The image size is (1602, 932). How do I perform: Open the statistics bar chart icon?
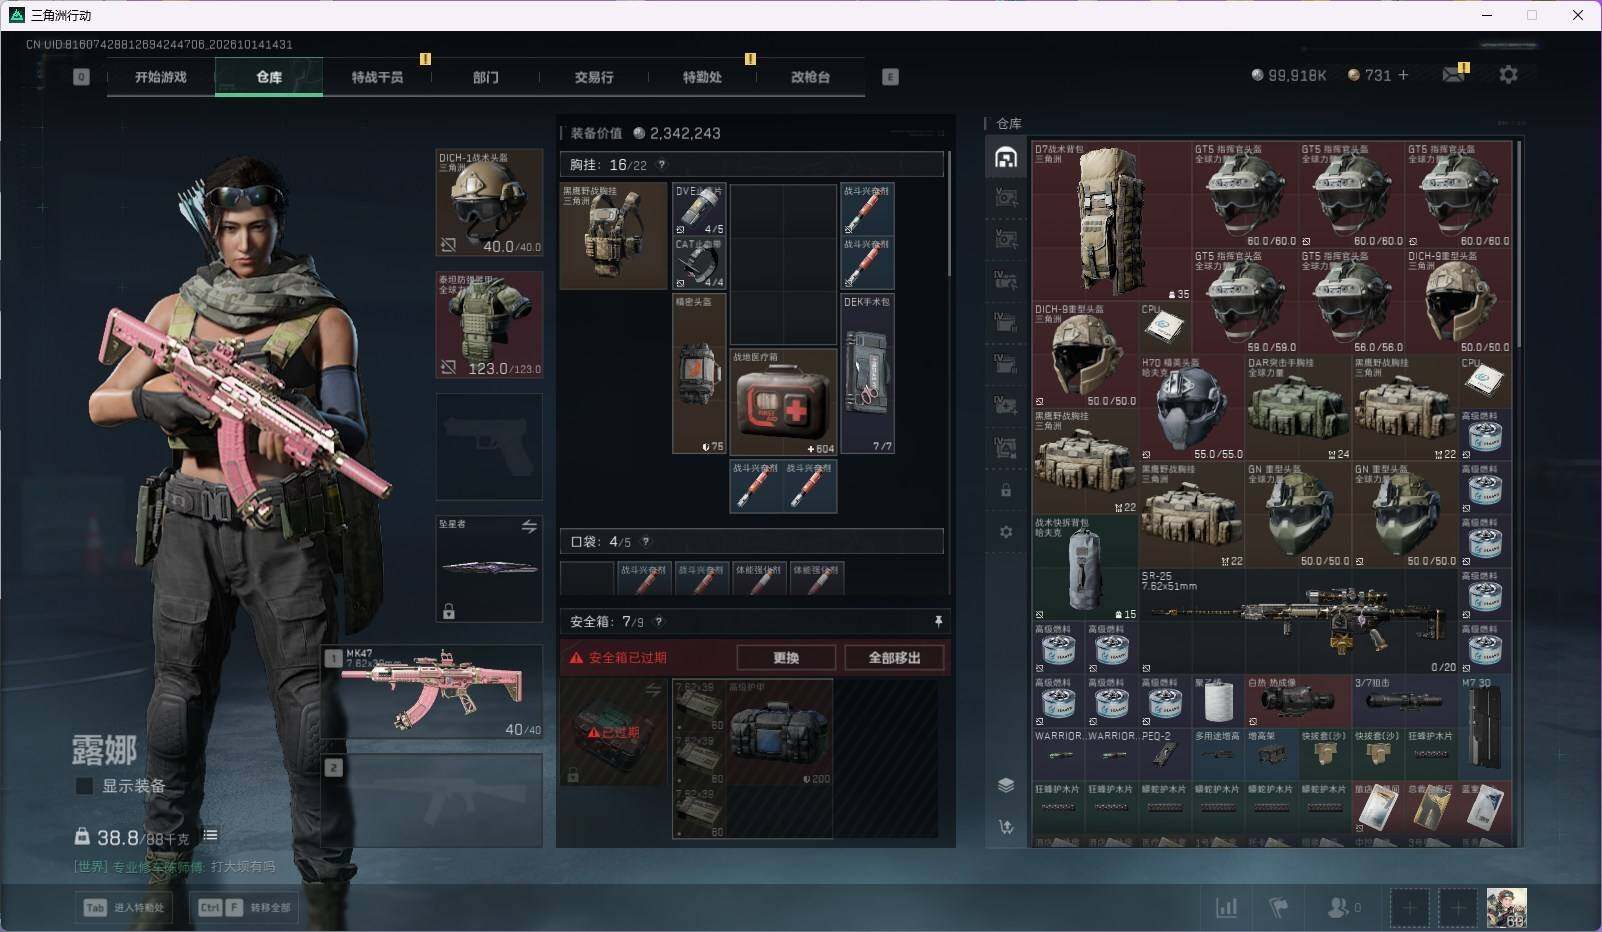click(x=1226, y=907)
